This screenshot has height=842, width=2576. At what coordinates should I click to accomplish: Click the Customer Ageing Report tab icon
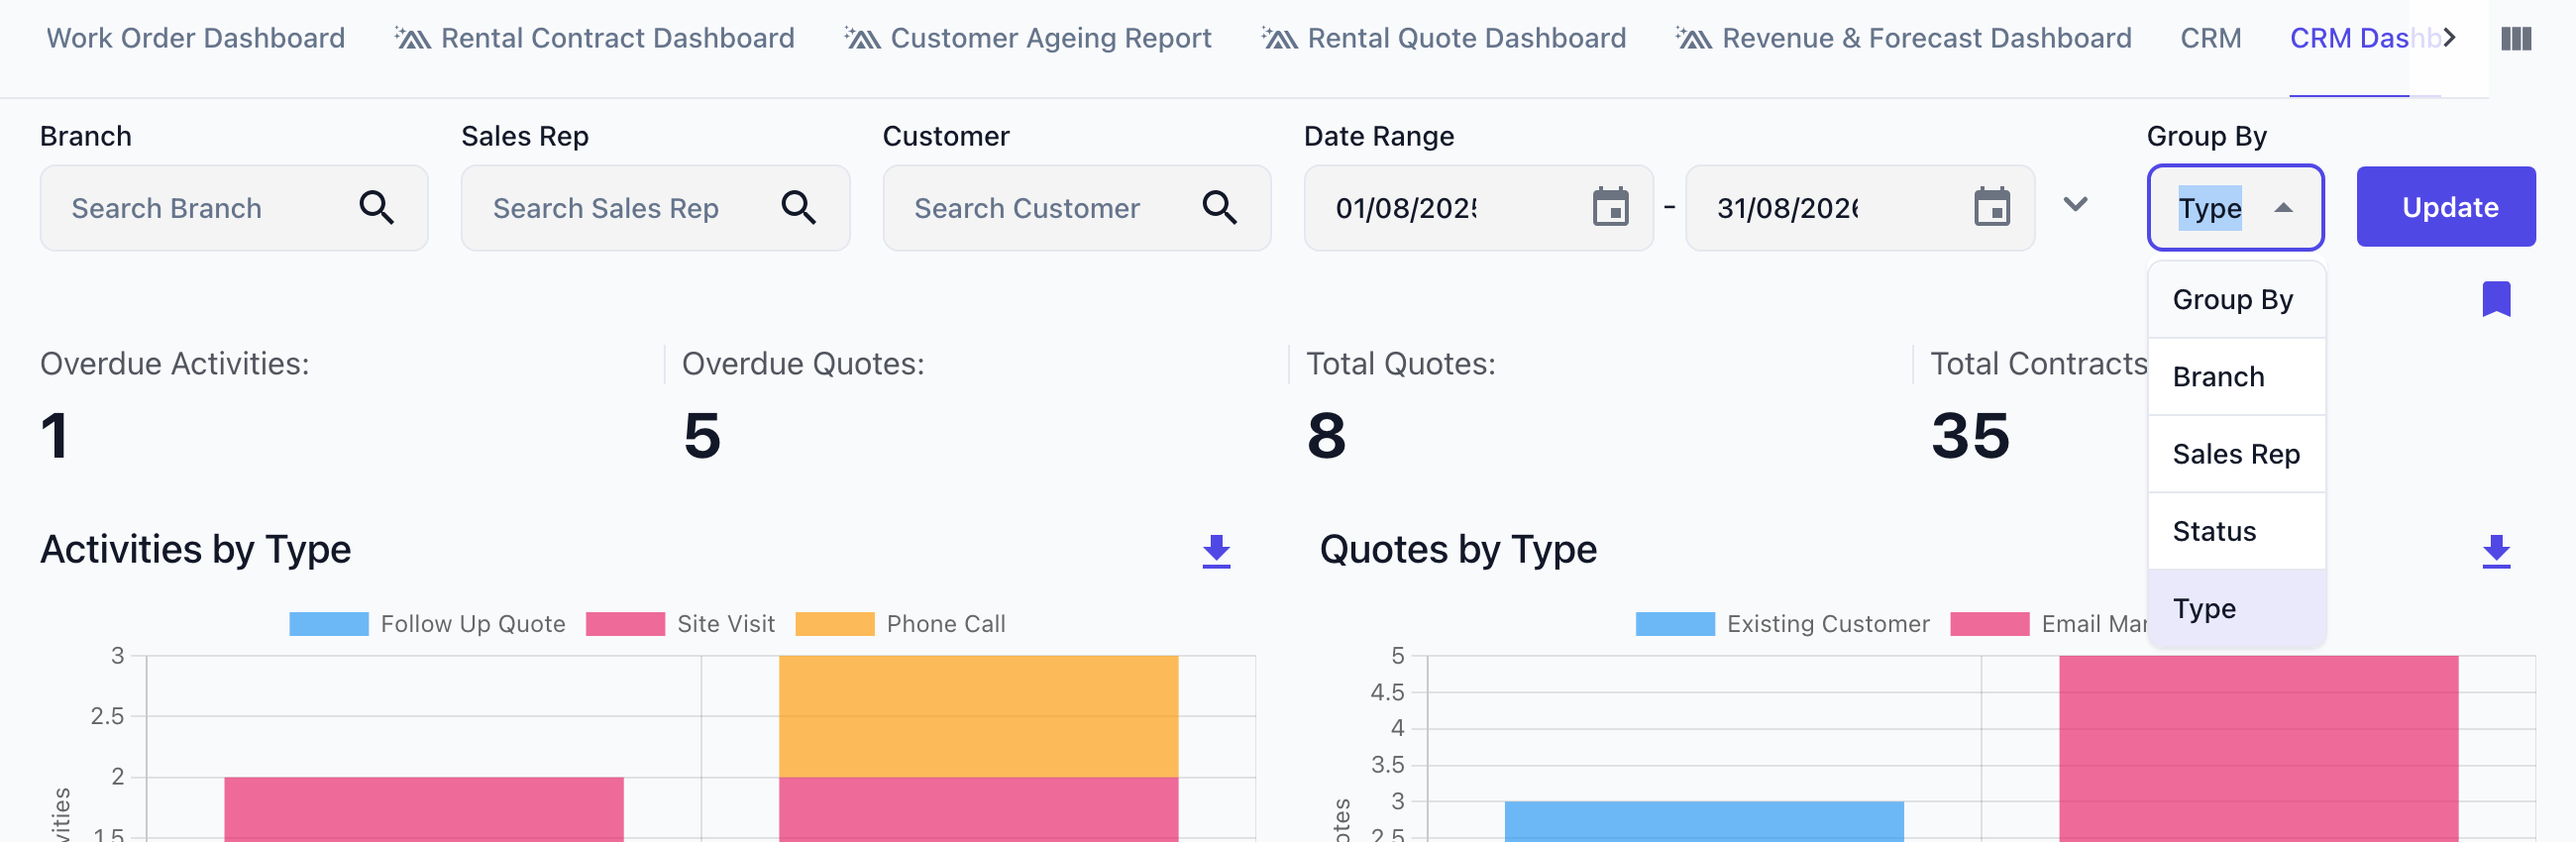coord(862,38)
